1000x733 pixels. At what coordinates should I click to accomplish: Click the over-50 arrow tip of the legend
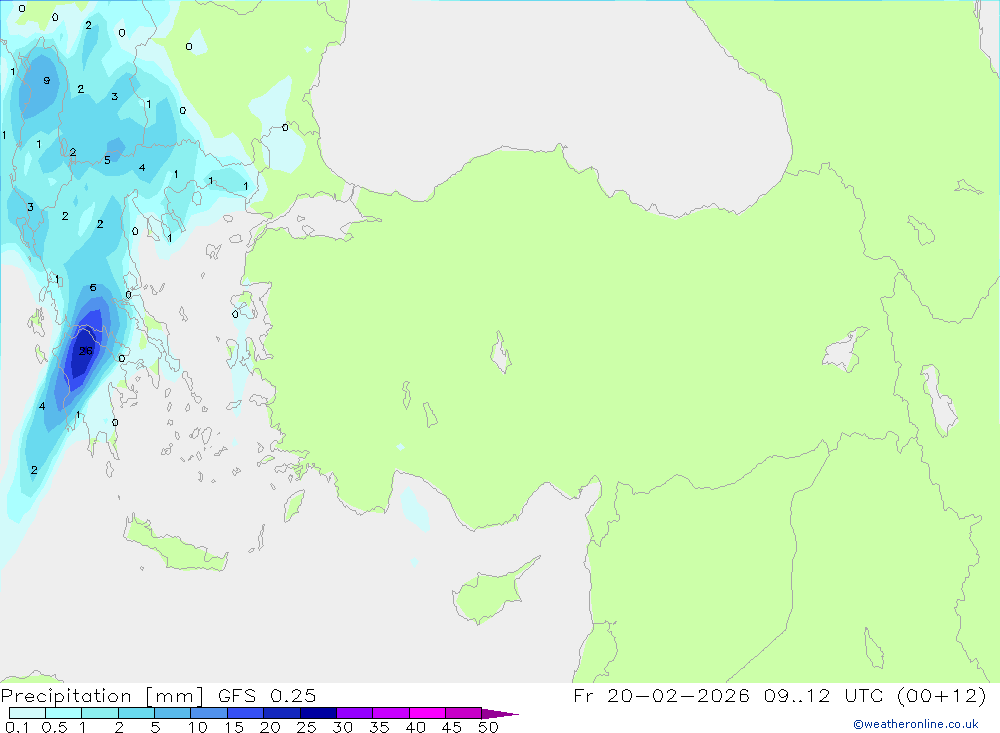tap(500, 714)
